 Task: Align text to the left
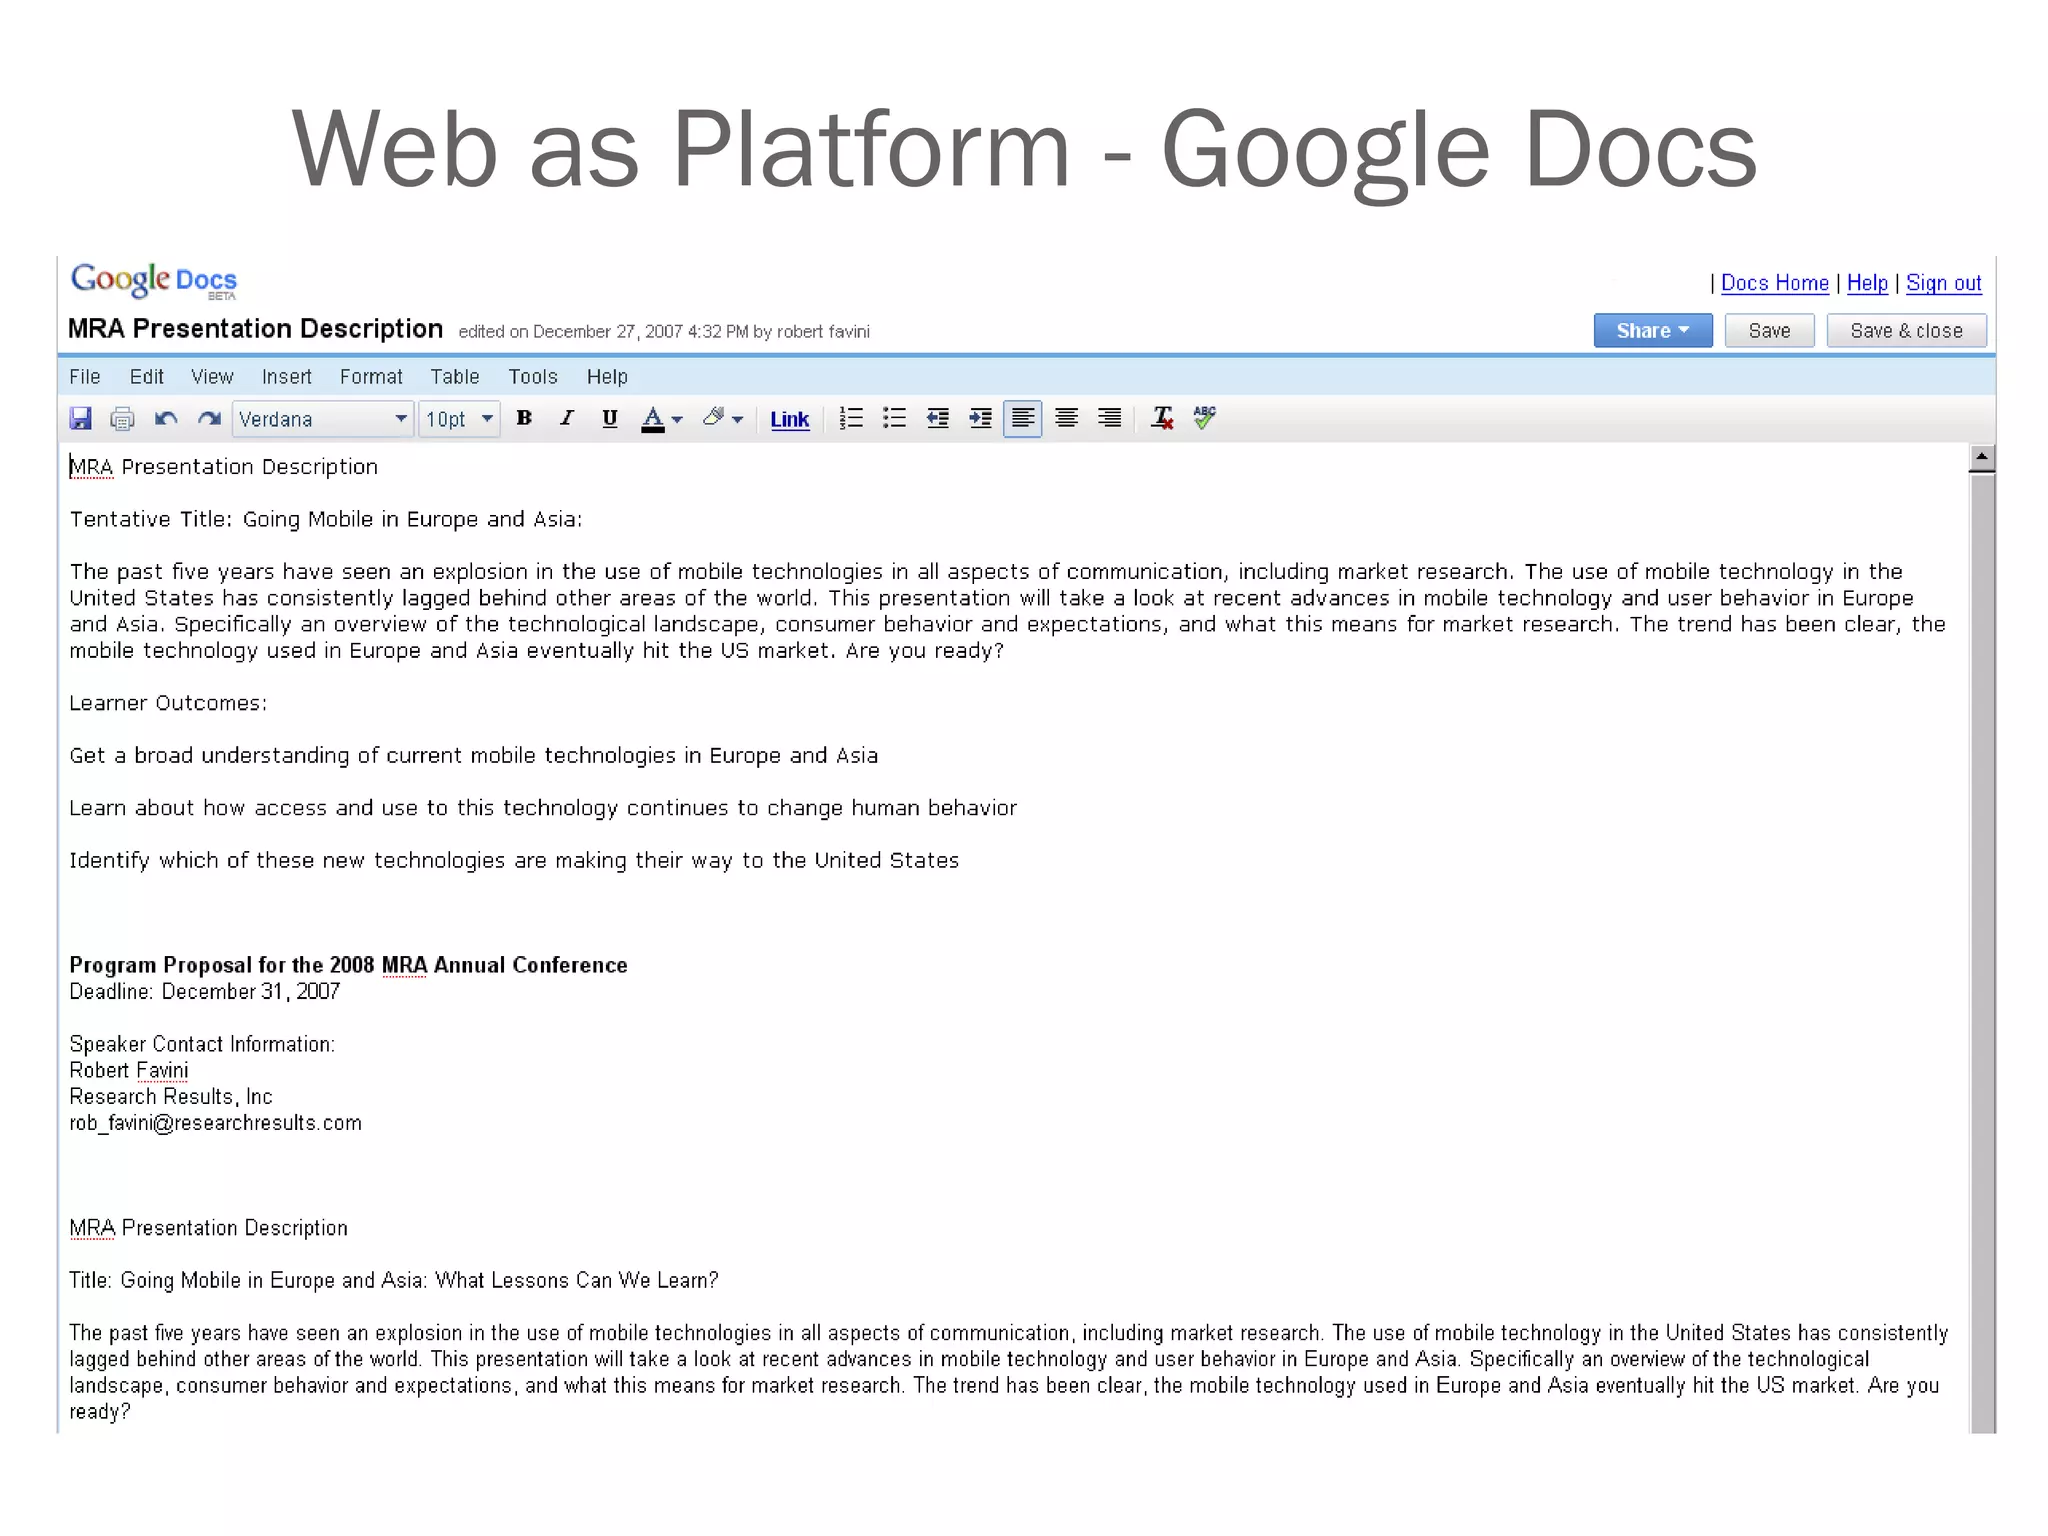[x=1023, y=418]
